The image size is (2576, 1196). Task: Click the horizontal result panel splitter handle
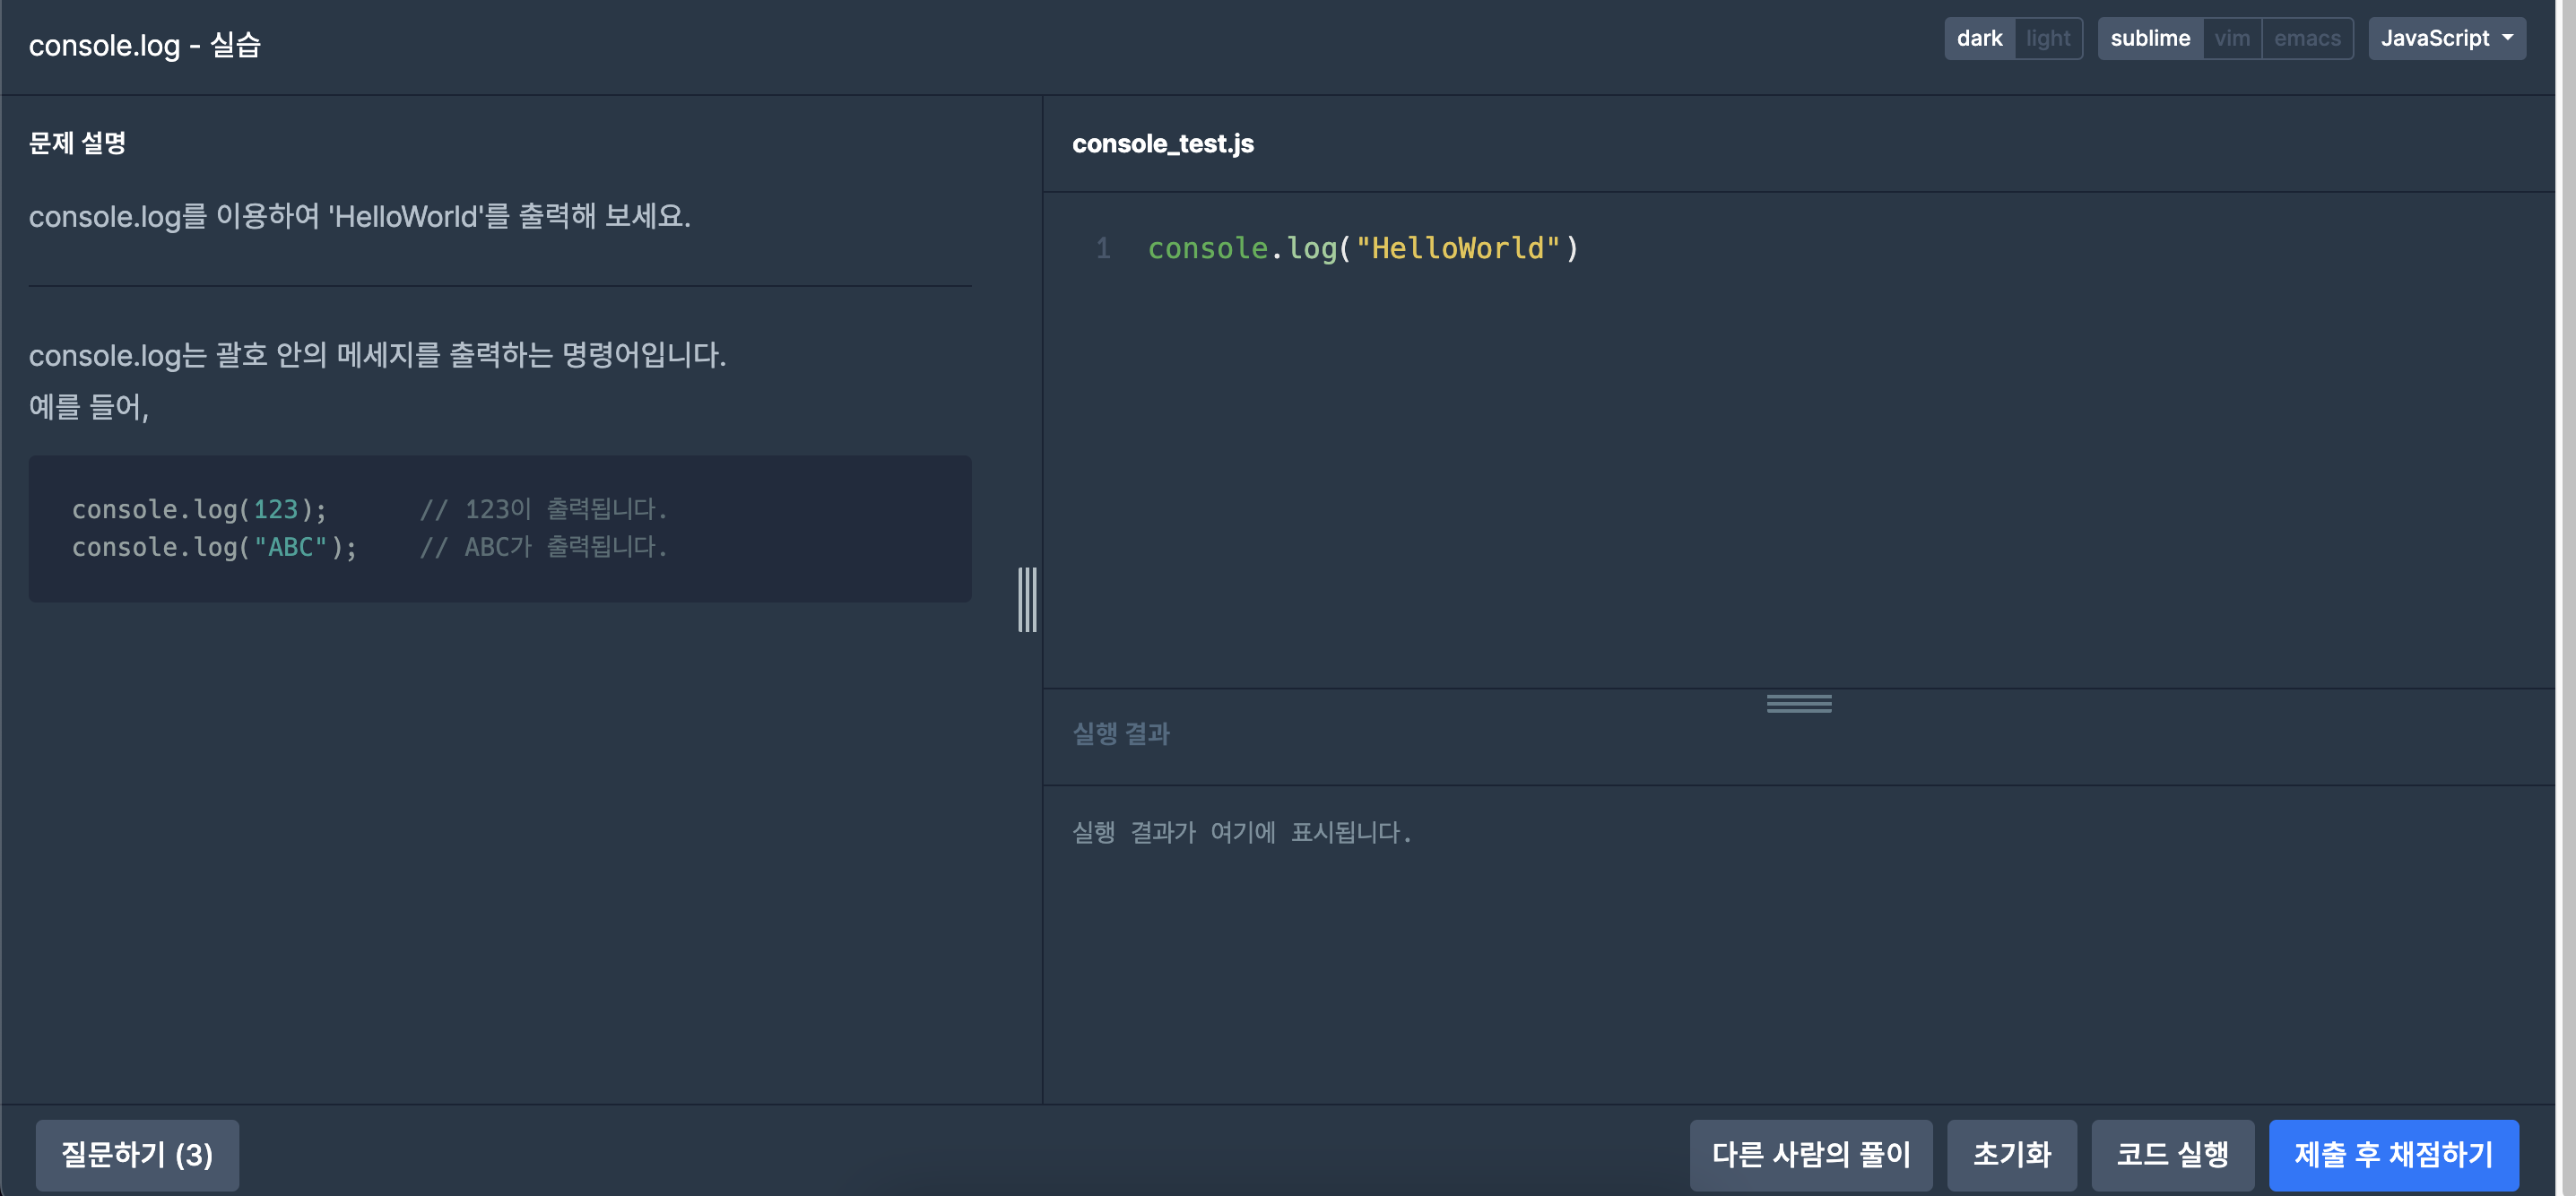click(1798, 704)
